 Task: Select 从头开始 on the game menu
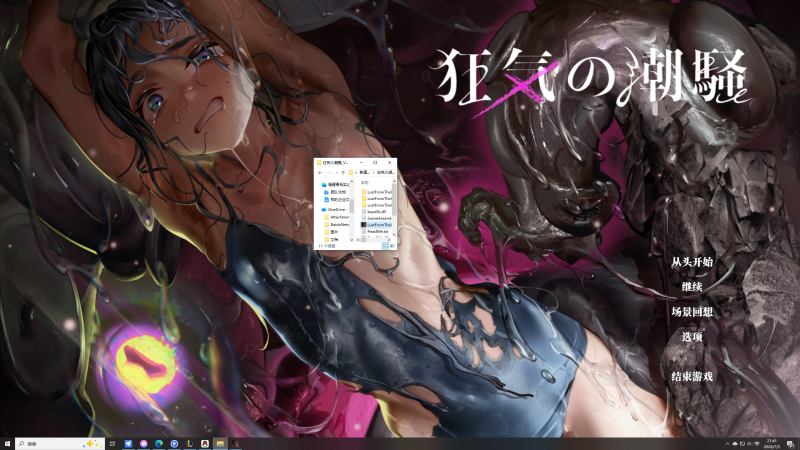coord(691,262)
